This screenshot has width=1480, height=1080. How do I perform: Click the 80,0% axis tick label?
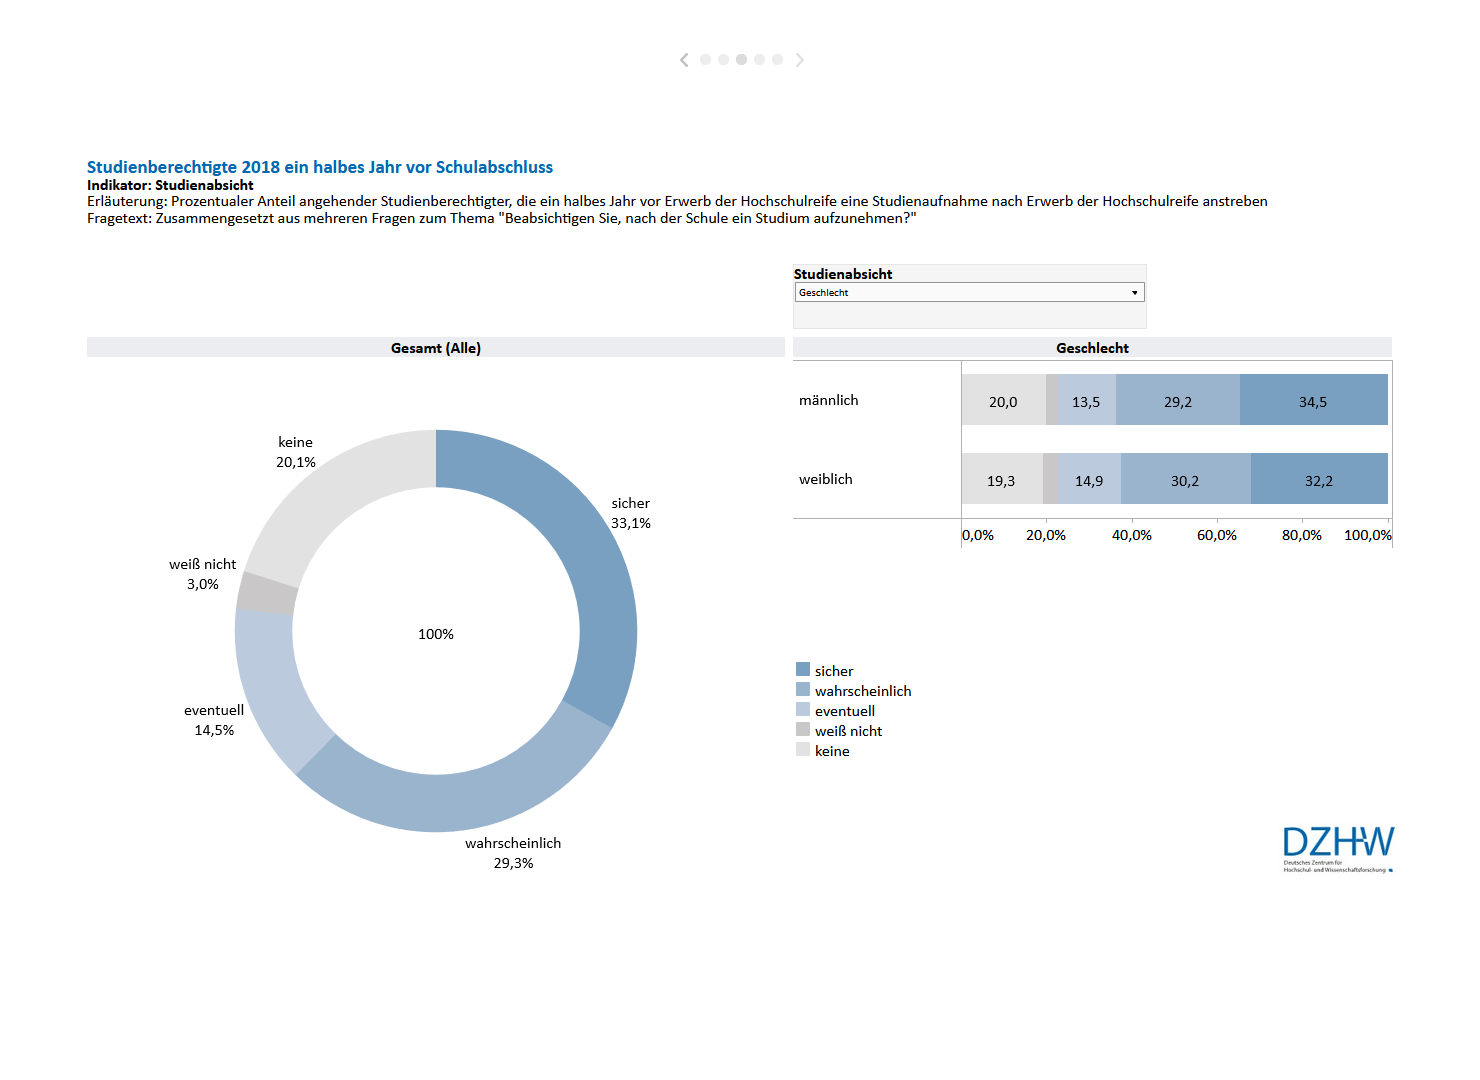click(1302, 535)
